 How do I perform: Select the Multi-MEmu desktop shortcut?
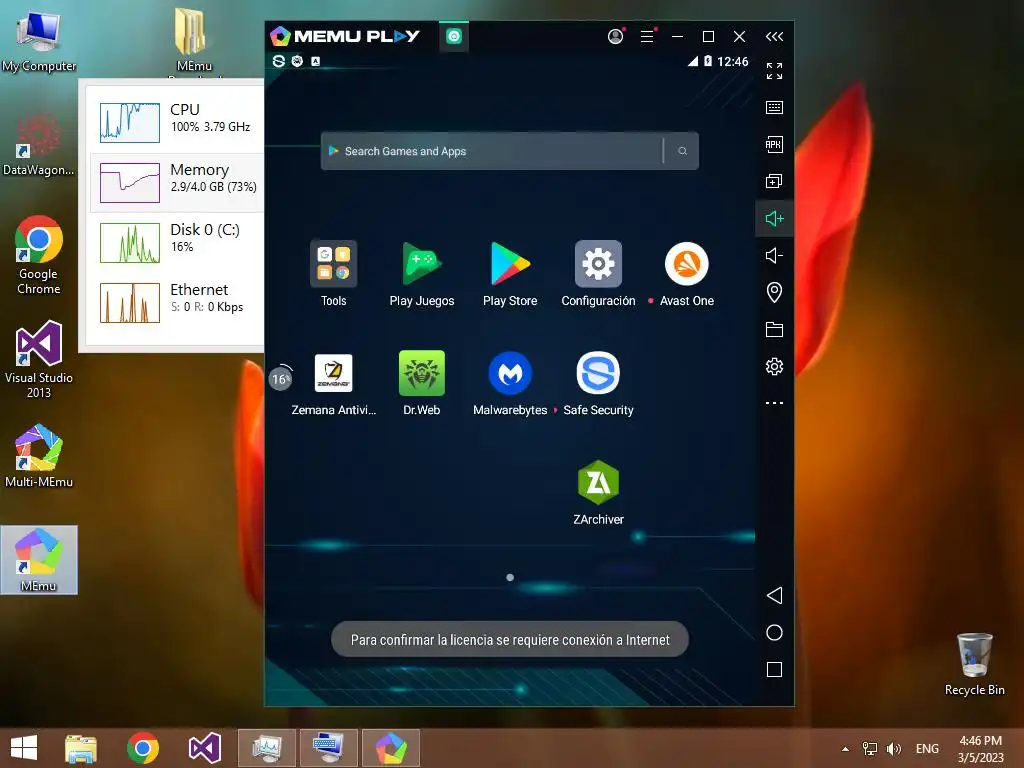pyautogui.click(x=39, y=456)
